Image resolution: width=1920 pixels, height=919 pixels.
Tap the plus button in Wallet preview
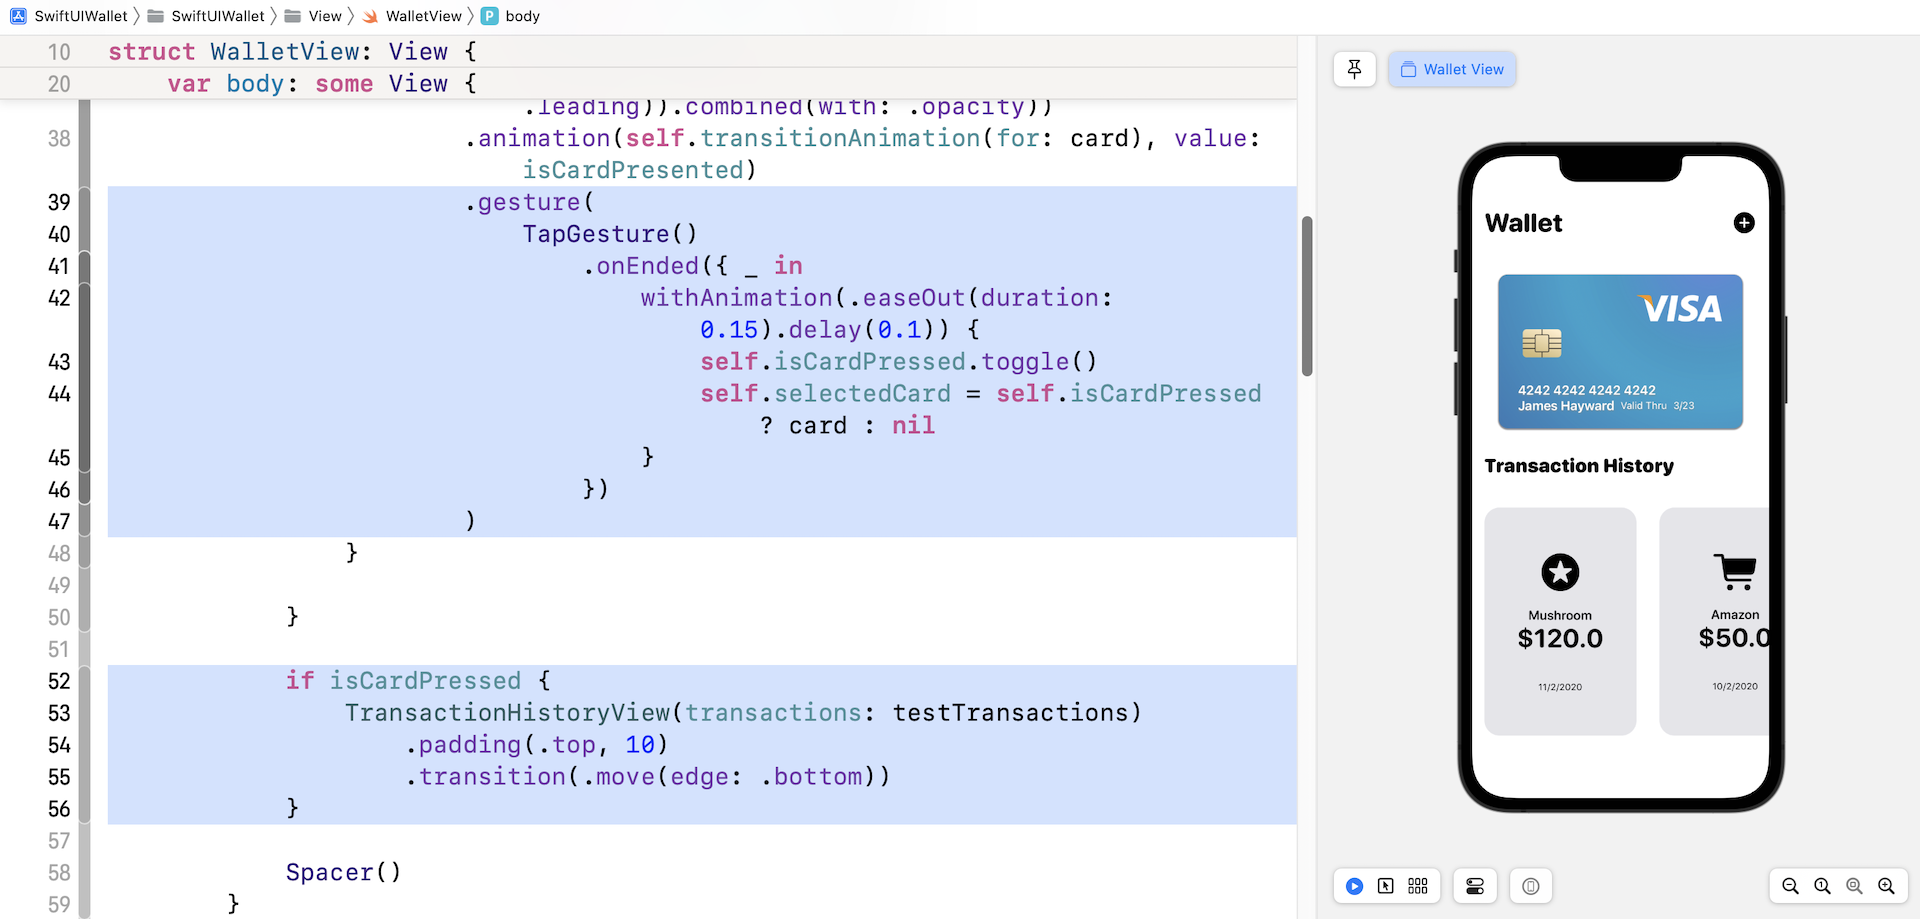(x=1743, y=223)
